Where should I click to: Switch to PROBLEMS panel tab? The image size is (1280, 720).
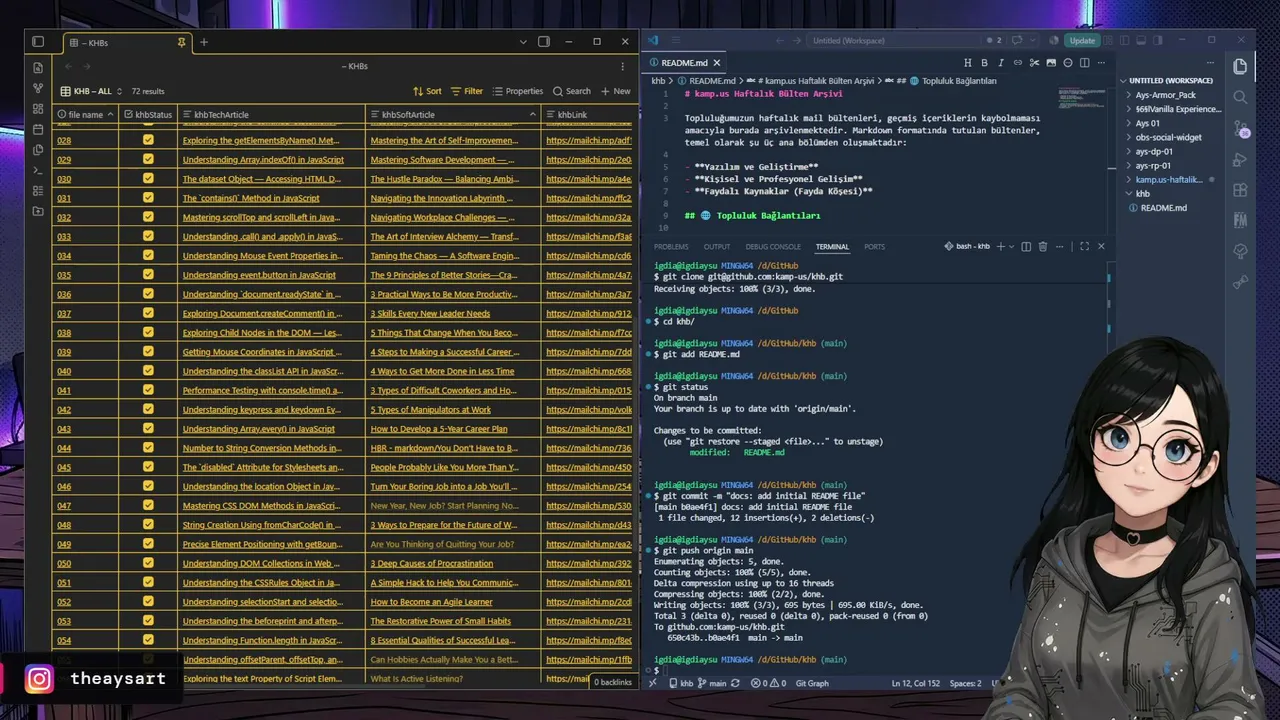click(x=671, y=246)
